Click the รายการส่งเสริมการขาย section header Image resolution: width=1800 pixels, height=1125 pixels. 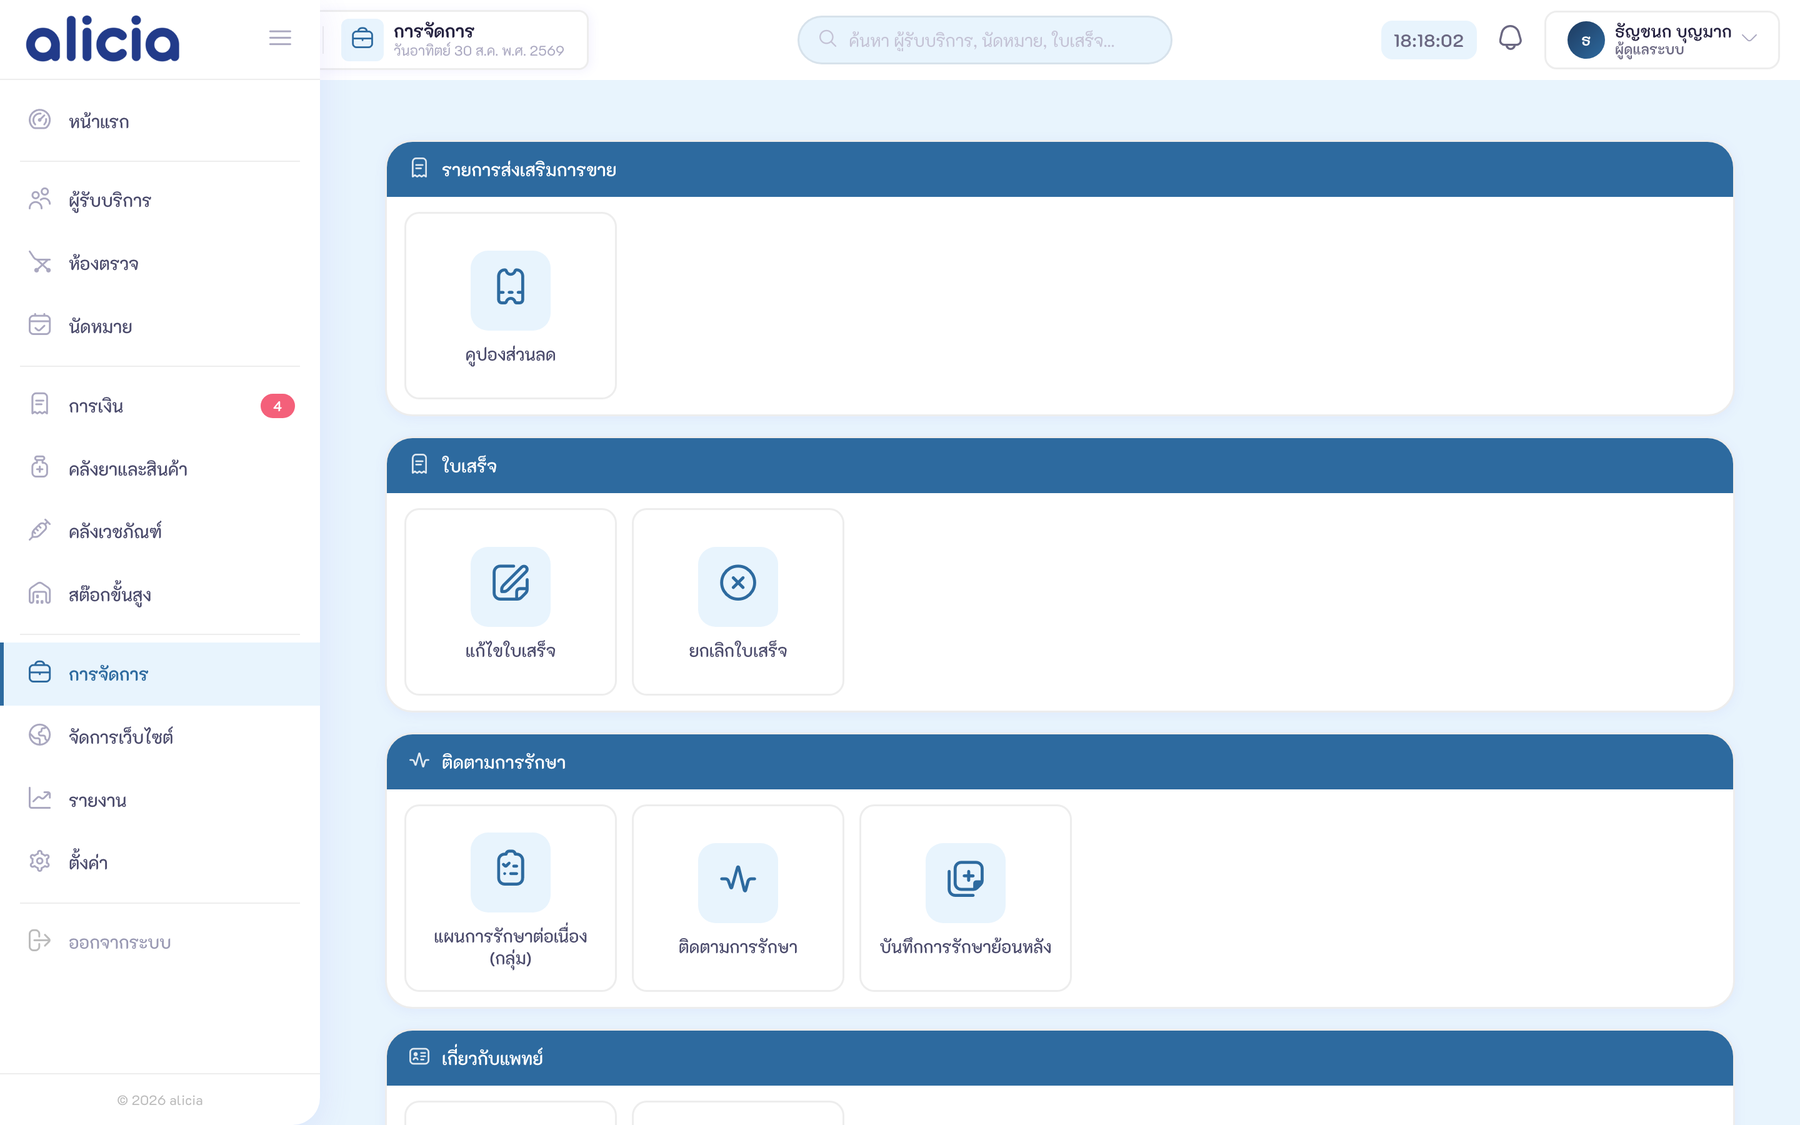[1059, 169]
